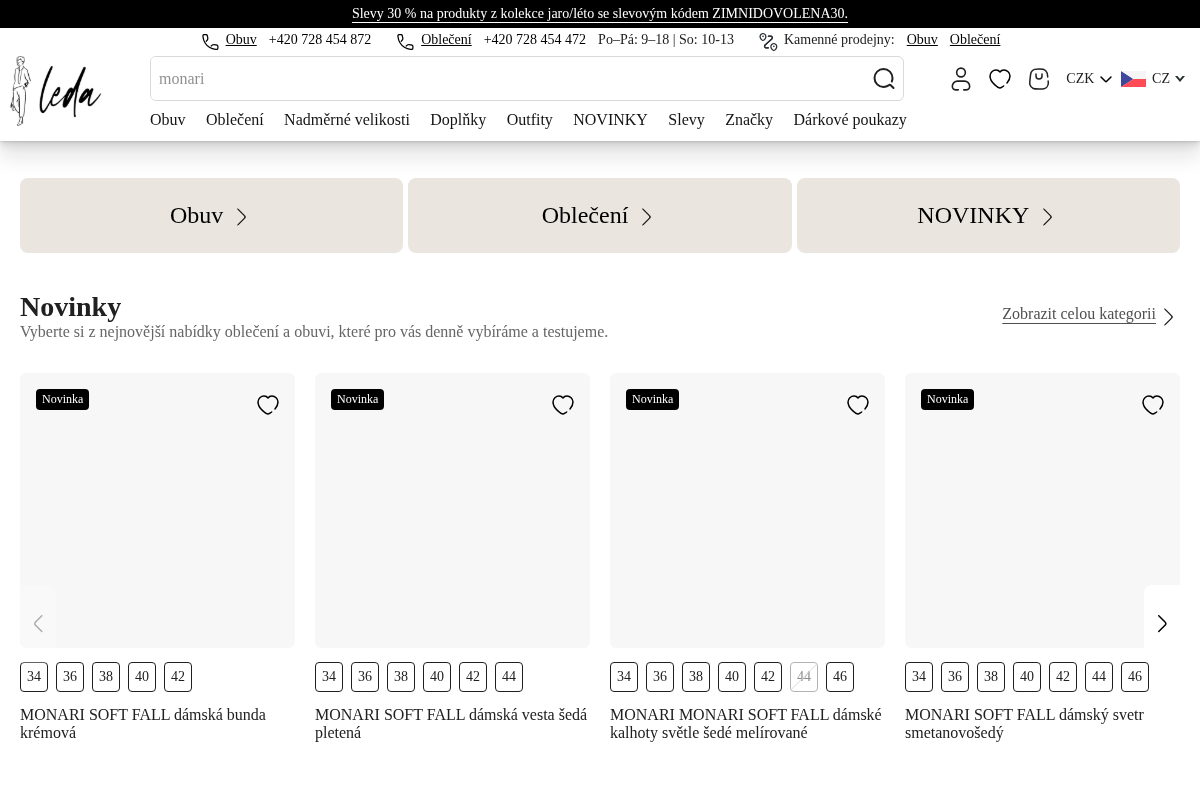Select size 40 for svetr smetanovošedý
The image size is (1200, 800).
click(x=1027, y=677)
